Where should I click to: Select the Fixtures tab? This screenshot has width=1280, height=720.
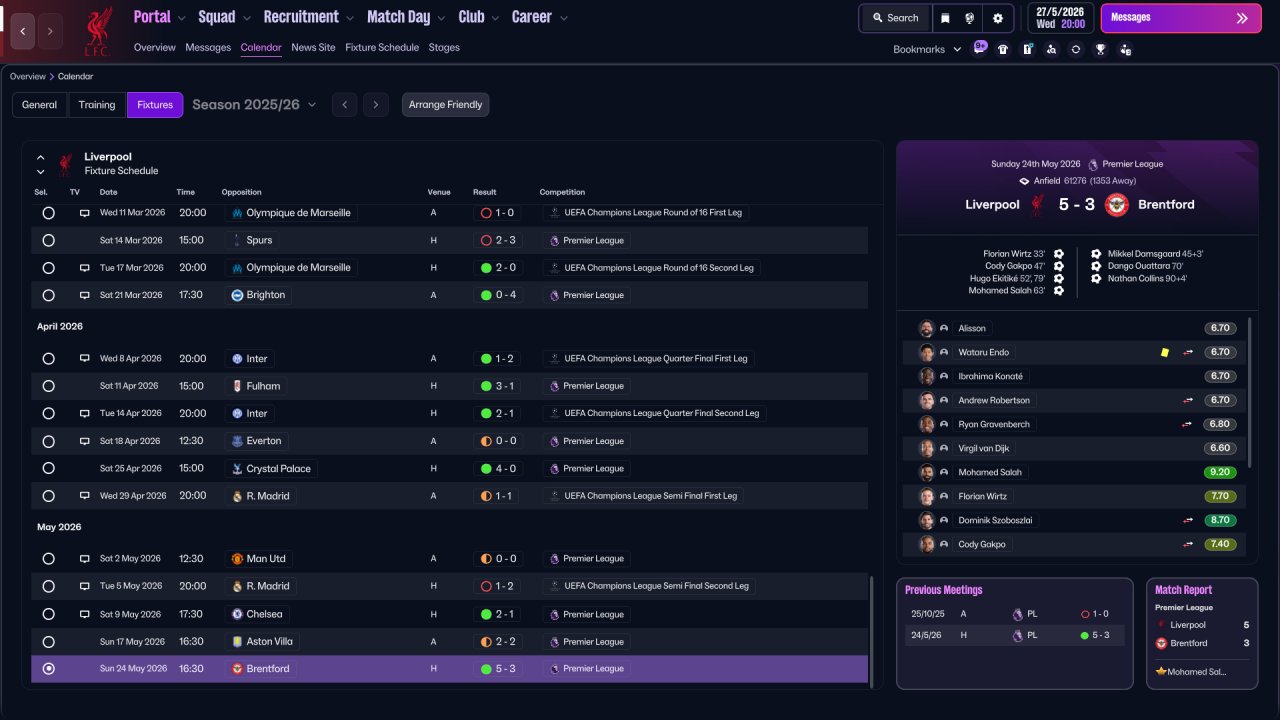[x=155, y=105]
